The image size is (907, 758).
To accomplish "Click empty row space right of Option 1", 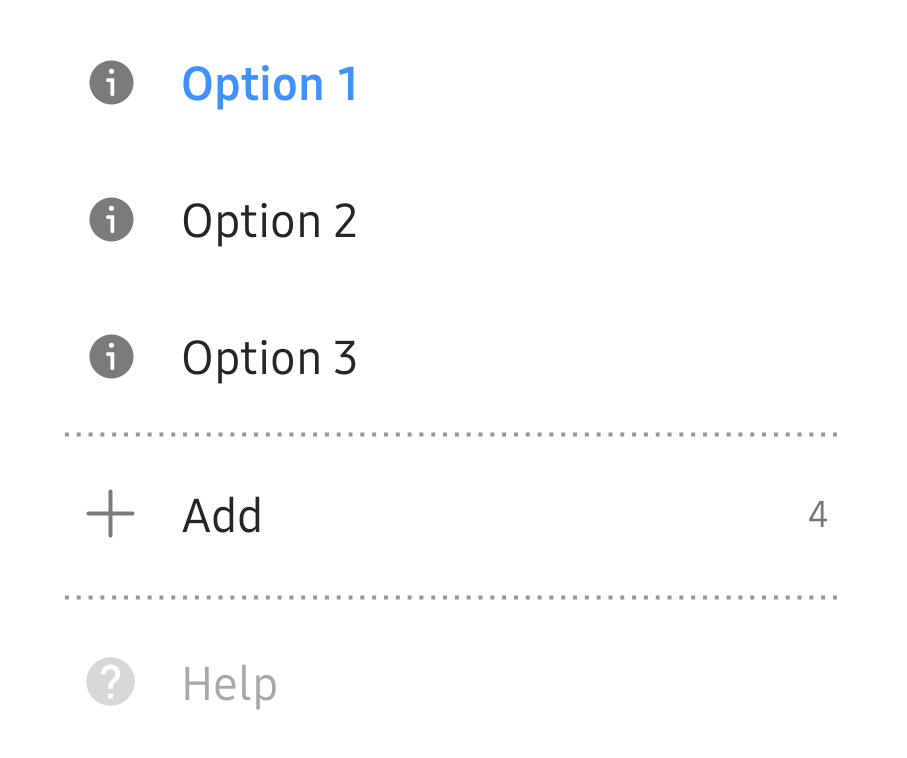I will (x=600, y=84).
